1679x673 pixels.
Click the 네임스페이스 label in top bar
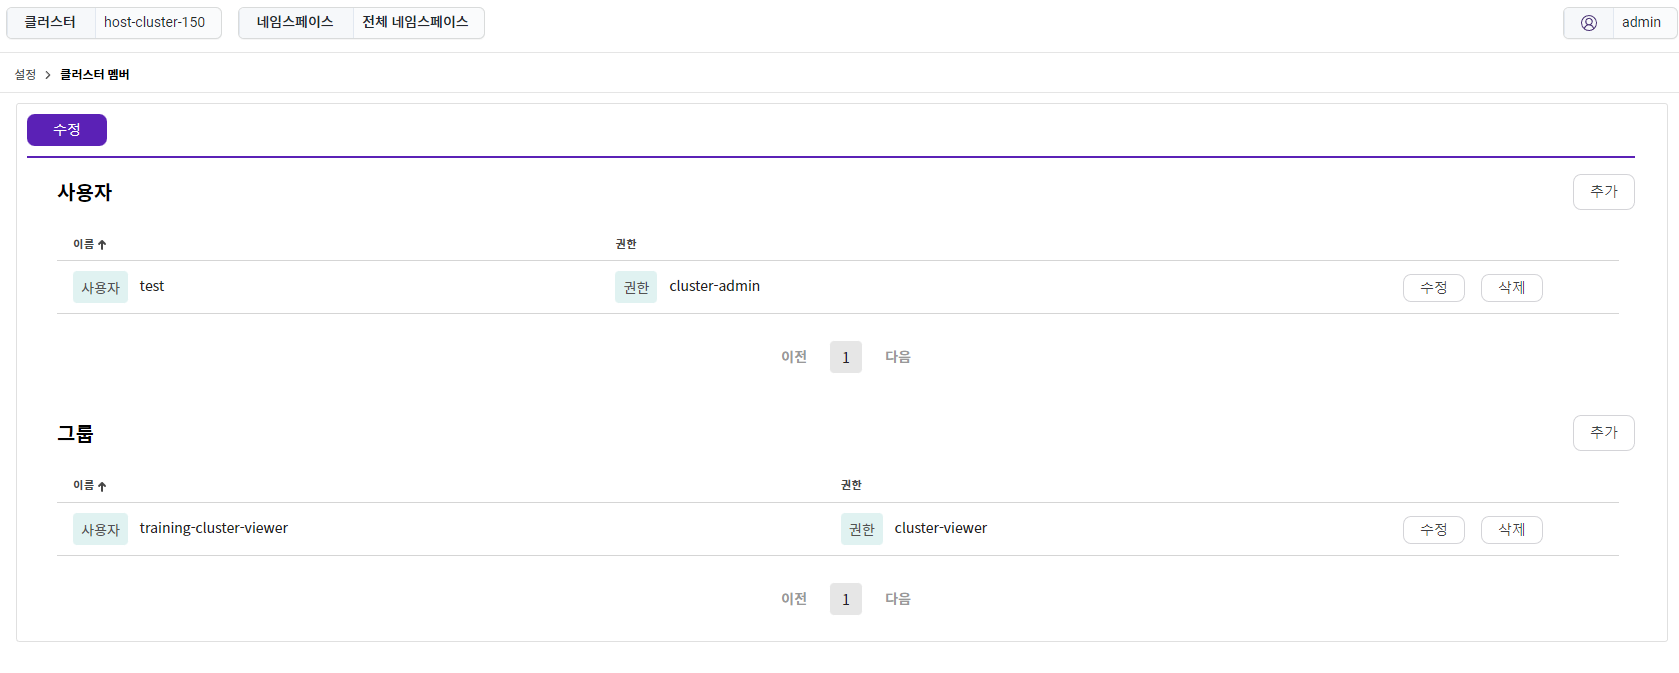pyautogui.click(x=295, y=23)
